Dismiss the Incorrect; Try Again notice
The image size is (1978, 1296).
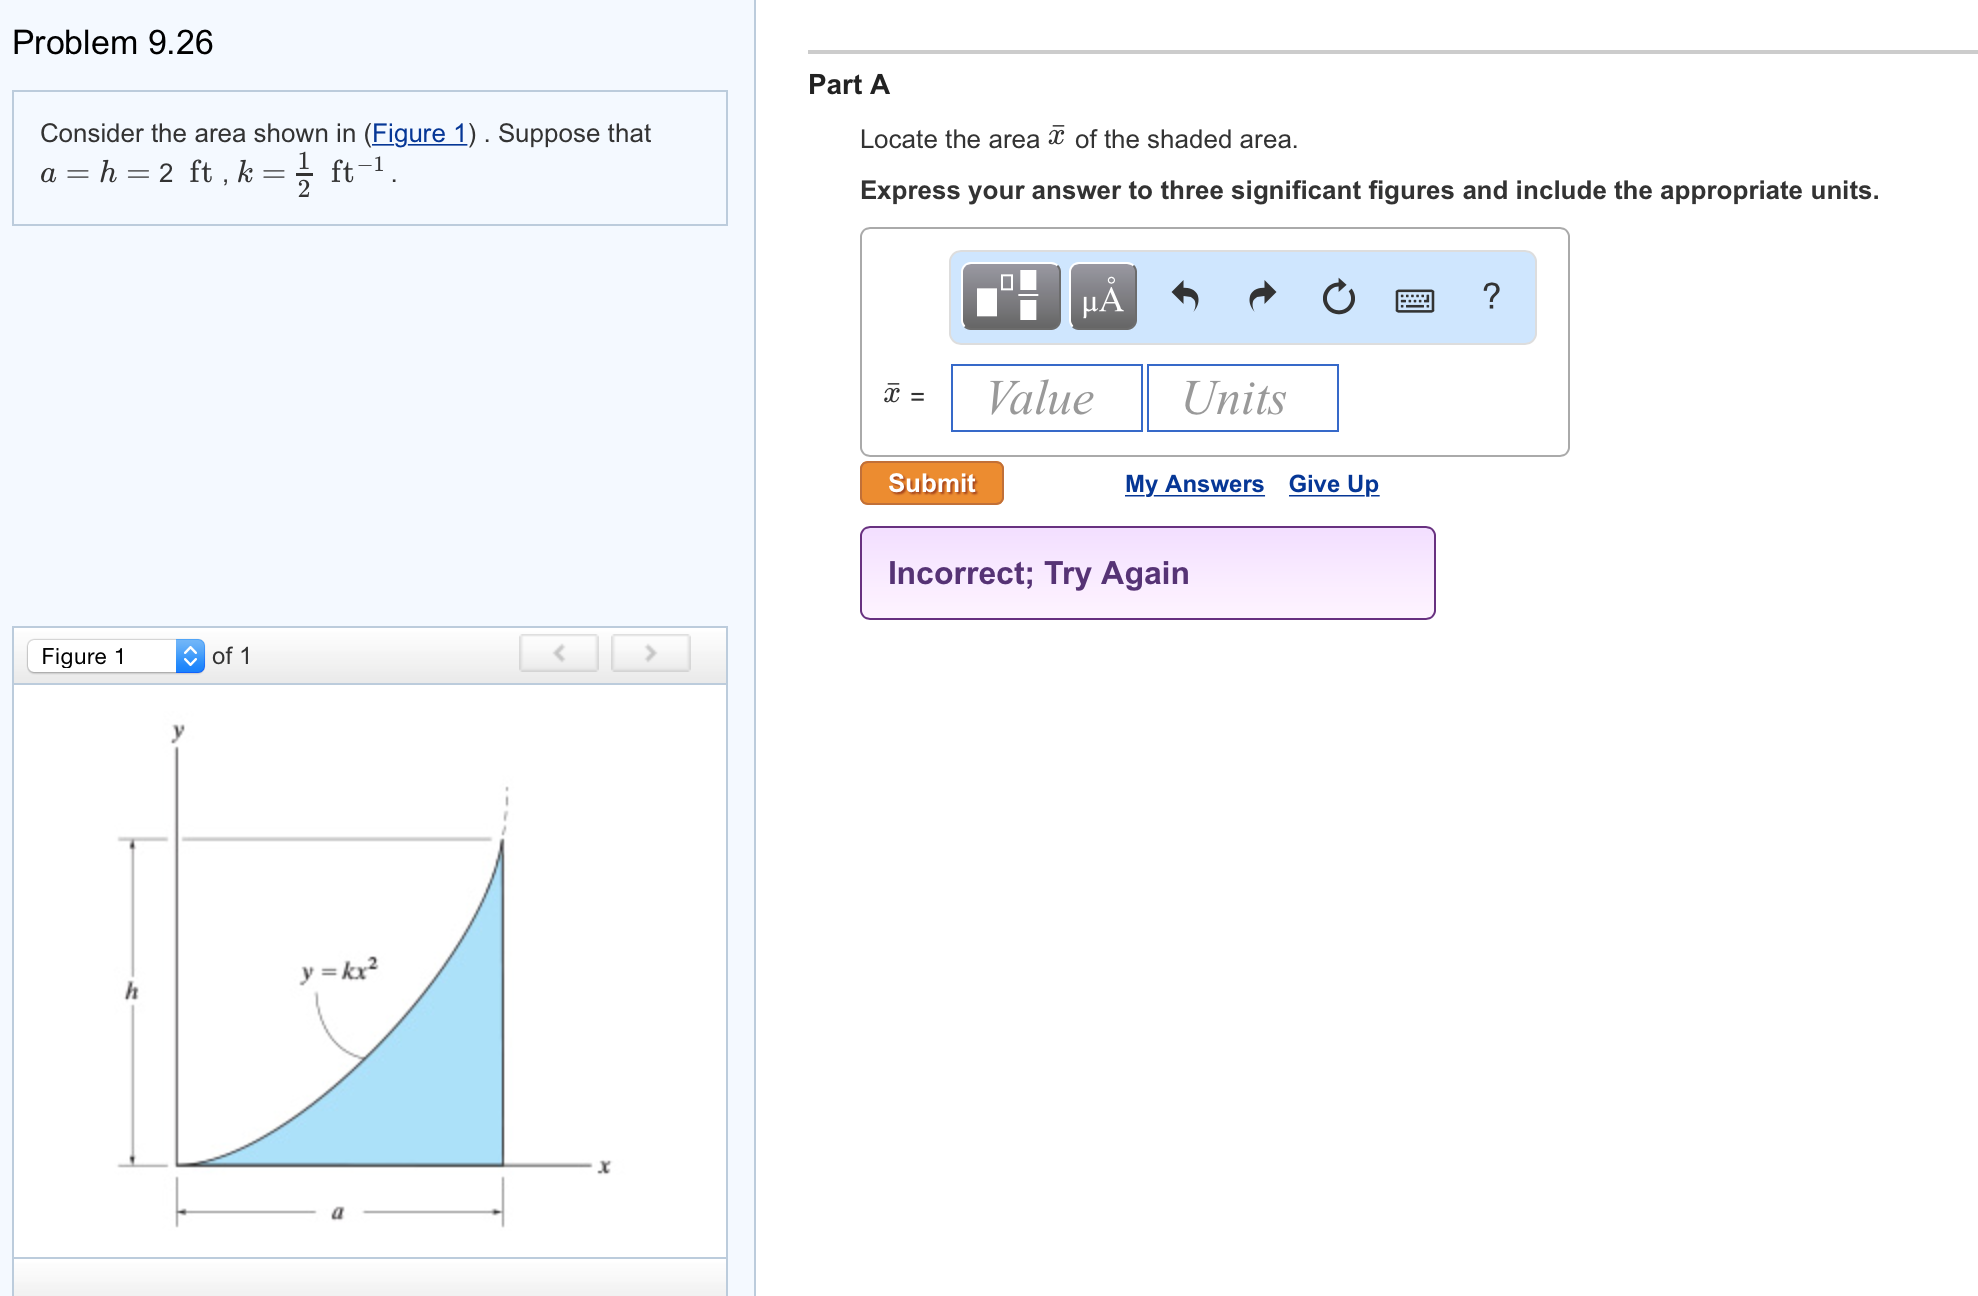1146,573
